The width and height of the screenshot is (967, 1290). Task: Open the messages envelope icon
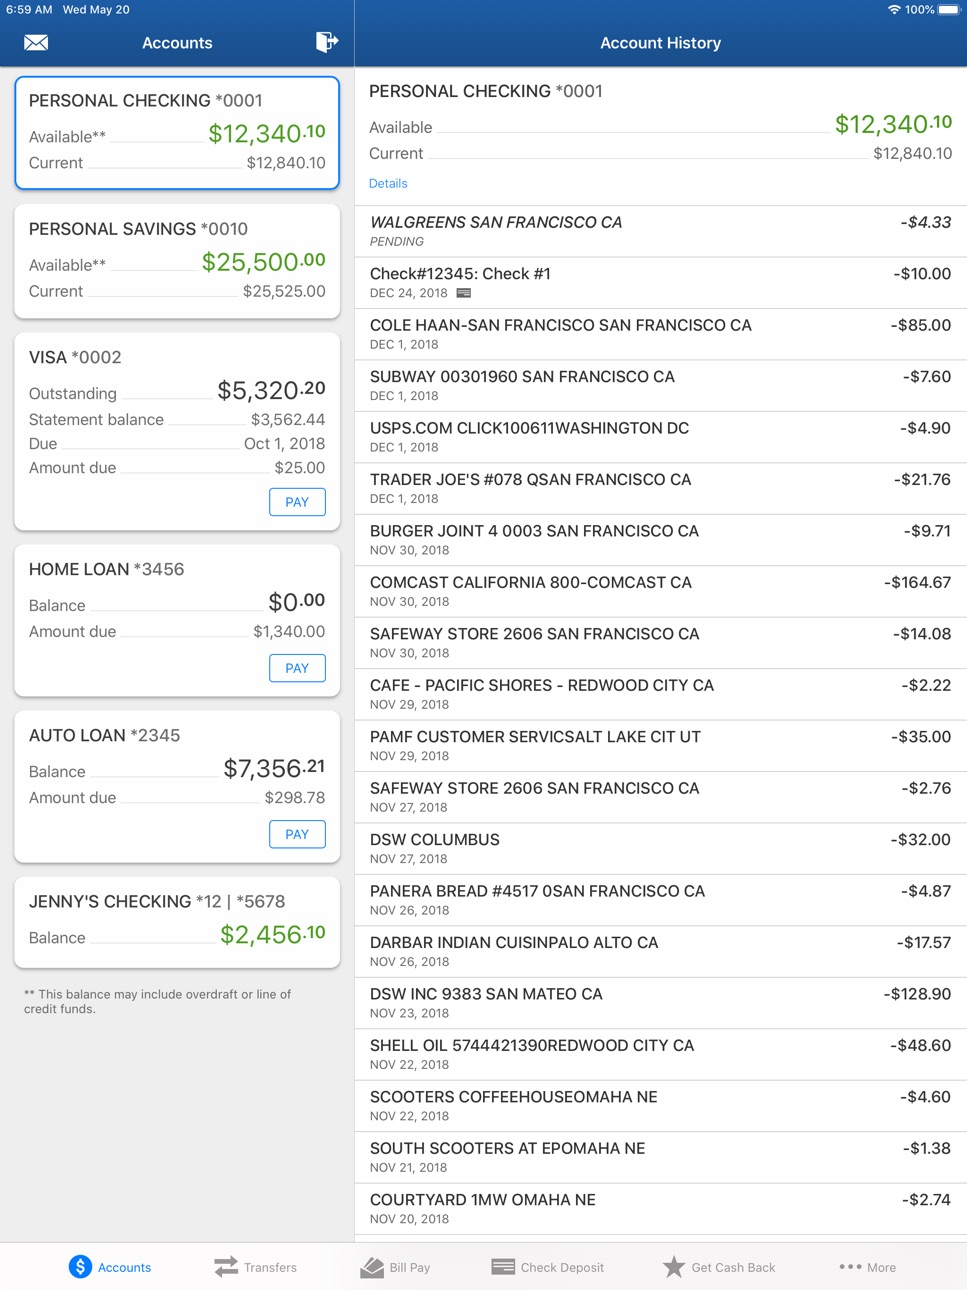coord(36,42)
